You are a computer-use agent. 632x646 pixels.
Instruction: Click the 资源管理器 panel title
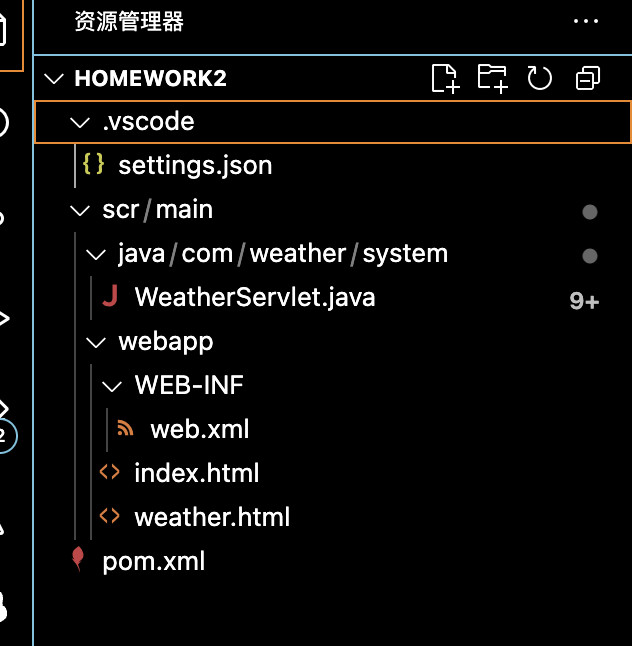click(x=129, y=22)
